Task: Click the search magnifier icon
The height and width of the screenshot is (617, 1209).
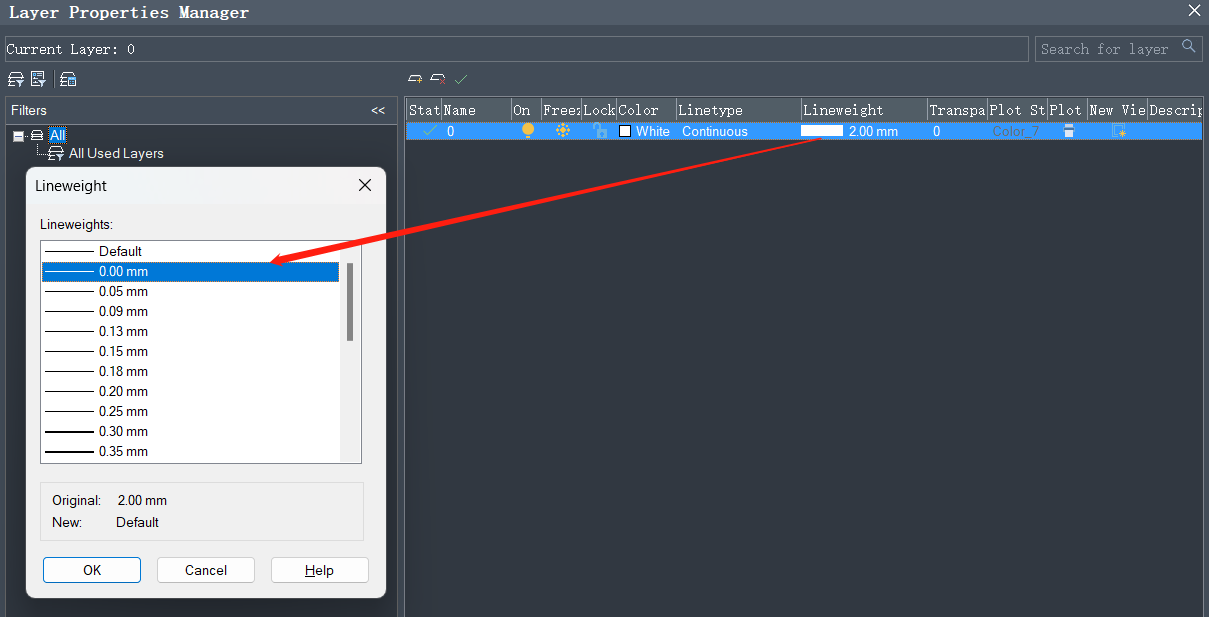Action: [1189, 47]
